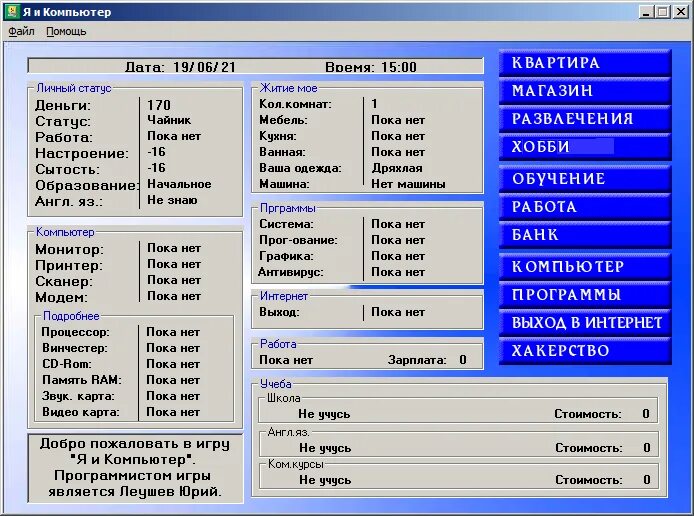Open the КОМПЬЮТЕР button
This screenshot has height=516, width=694.
tap(585, 266)
